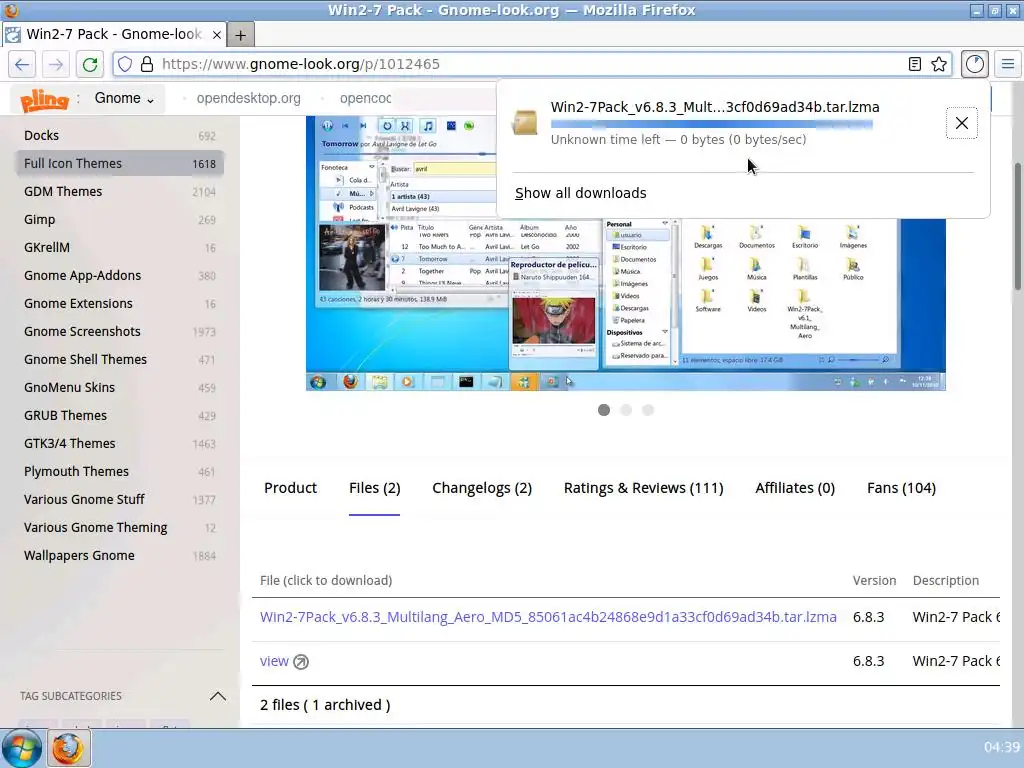Click the Firefox taskbar icon
The width and height of the screenshot is (1024, 768).
68,748
